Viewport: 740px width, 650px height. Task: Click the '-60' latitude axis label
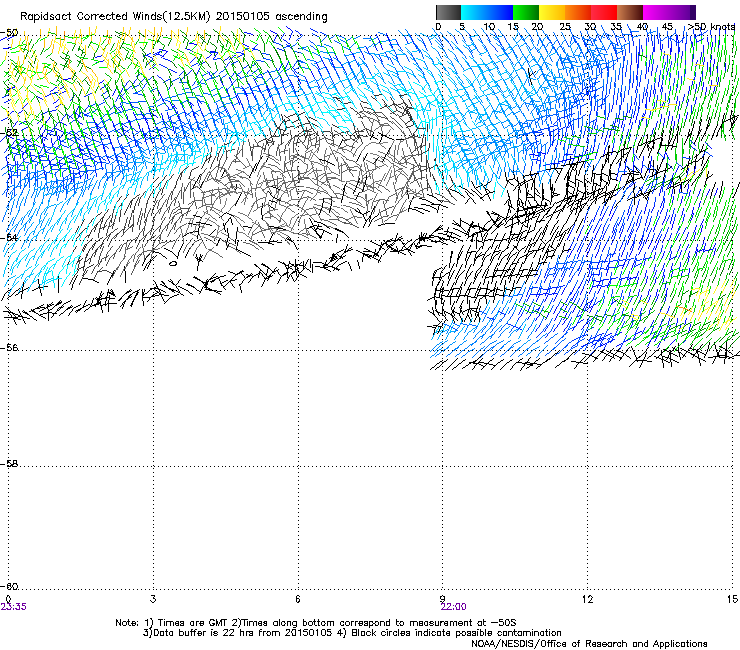(9, 586)
